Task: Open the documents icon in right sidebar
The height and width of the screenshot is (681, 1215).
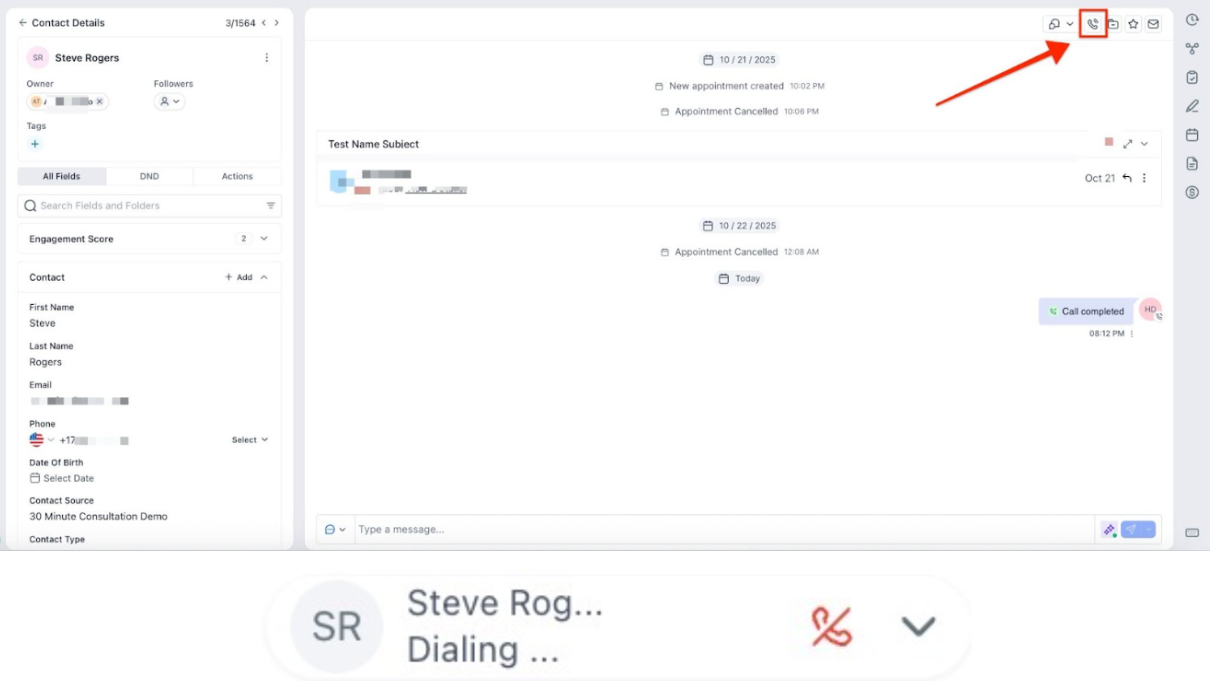Action: pos(1192,163)
